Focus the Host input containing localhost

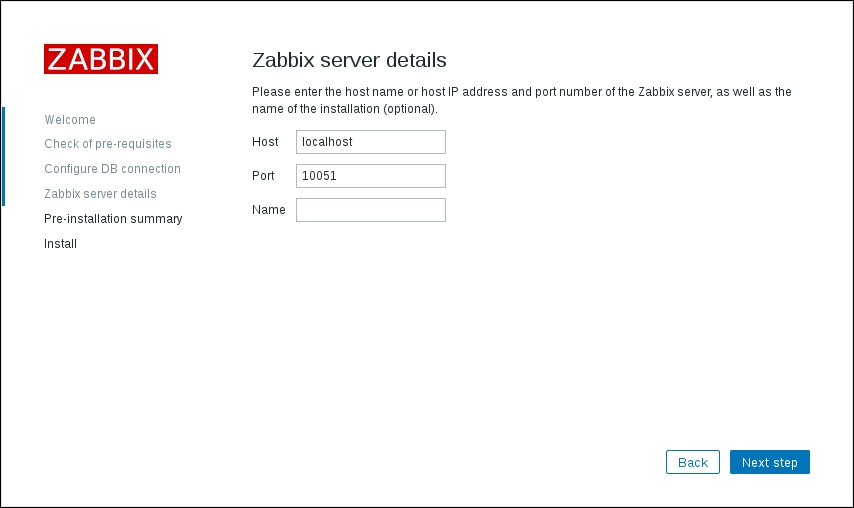(371, 142)
